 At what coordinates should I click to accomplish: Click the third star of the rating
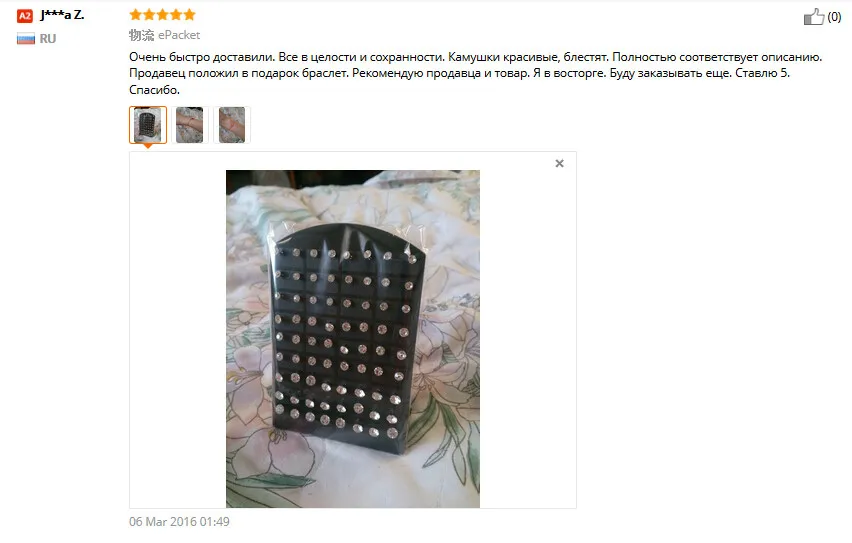162,15
